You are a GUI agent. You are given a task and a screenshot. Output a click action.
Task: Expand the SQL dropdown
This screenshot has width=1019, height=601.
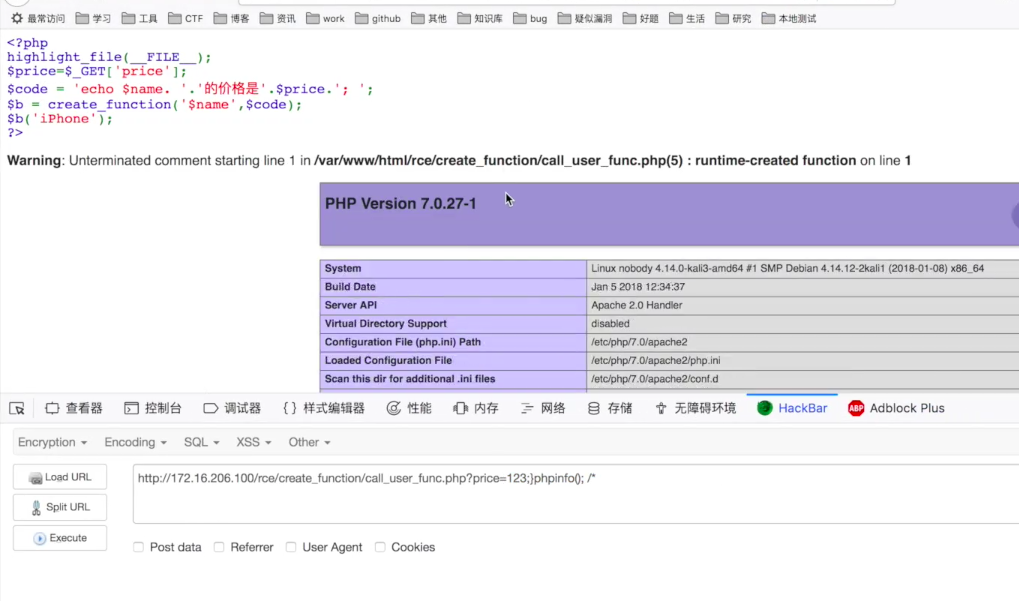tap(201, 442)
